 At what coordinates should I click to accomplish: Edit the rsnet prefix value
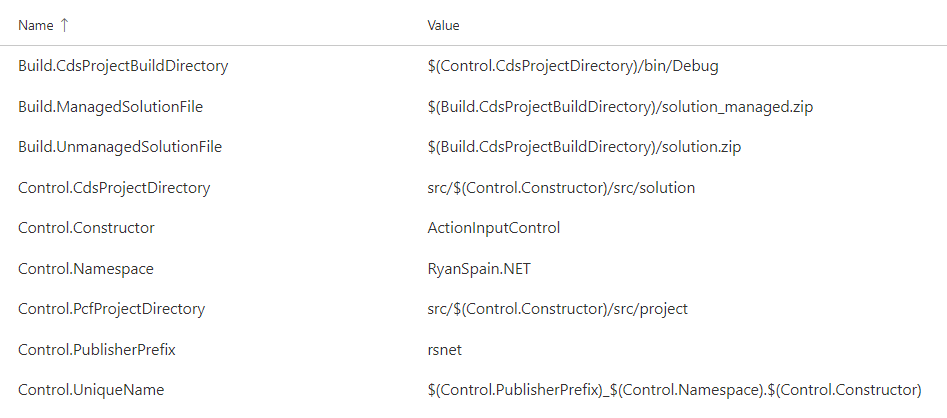point(445,350)
